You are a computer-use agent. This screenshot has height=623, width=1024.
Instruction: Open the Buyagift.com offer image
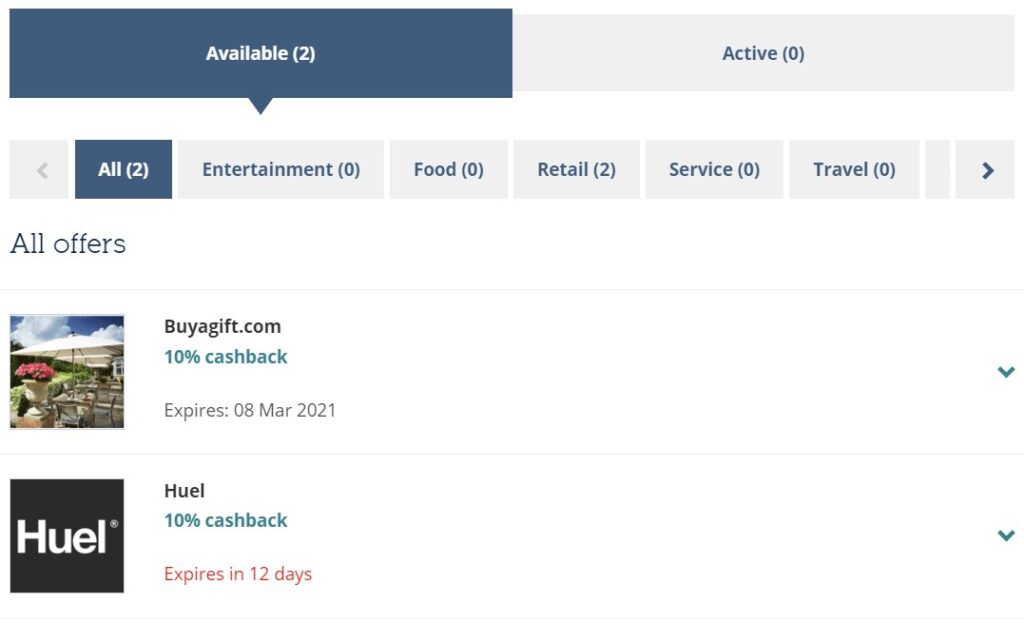(67, 372)
